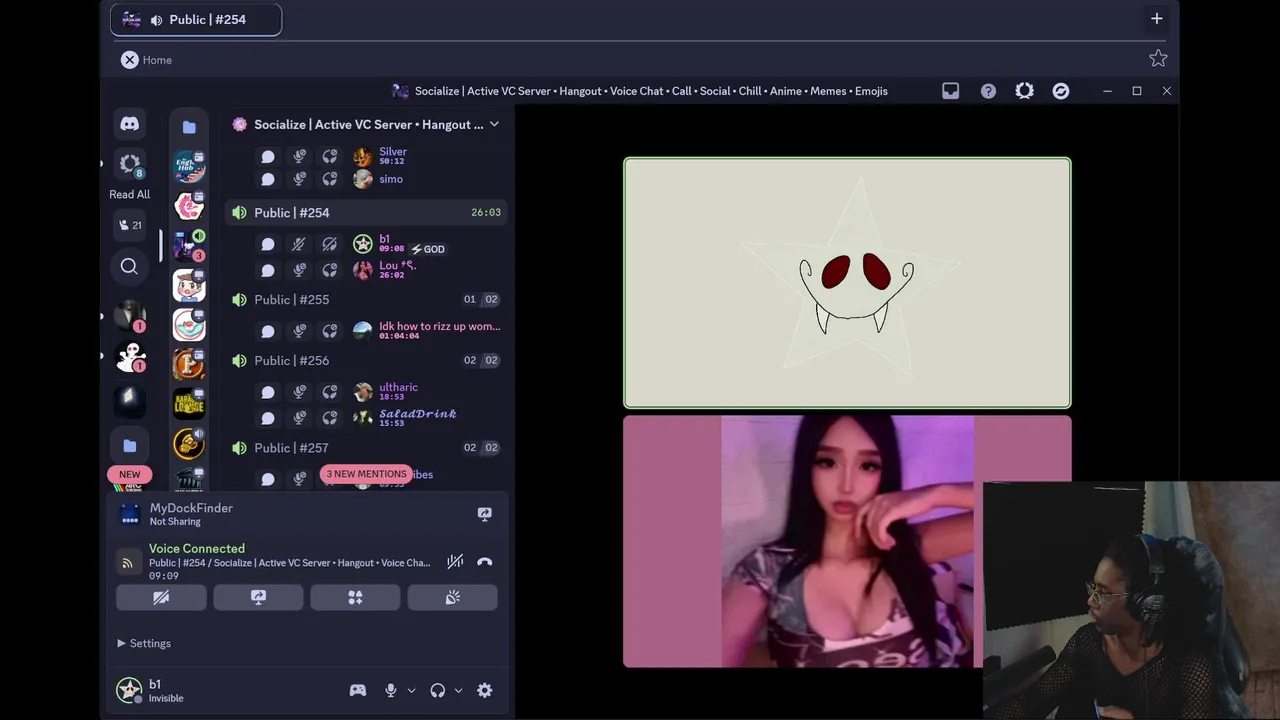Add a new tab with plus
This screenshot has height=720, width=1280.
point(1157,19)
